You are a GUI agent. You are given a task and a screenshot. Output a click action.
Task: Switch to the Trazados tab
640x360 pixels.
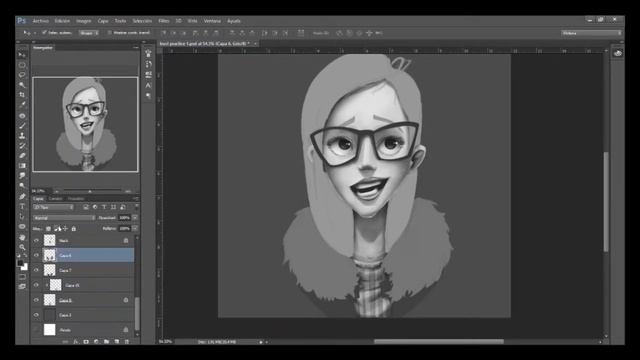click(76, 199)
